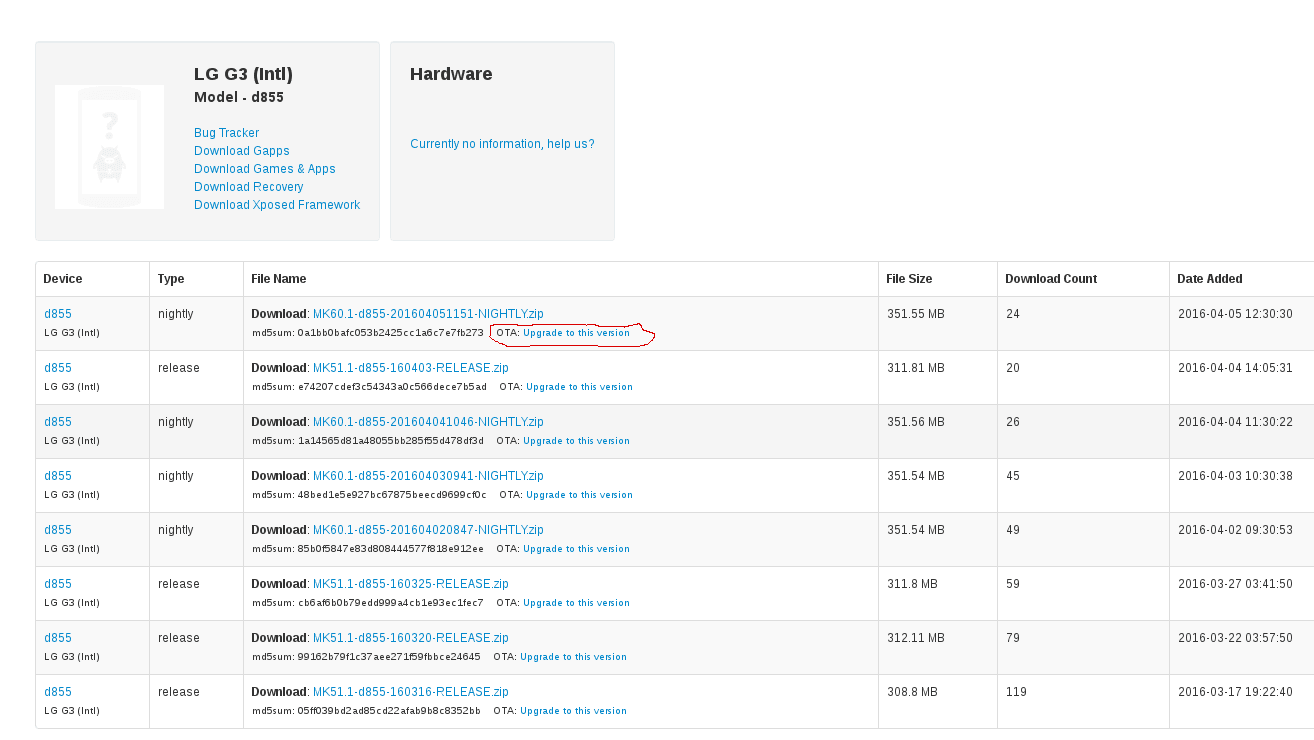1314x740 pixels.
Task: Select md5sum 05ff039bd2ad85cd22afab9b8c8352bb
Action: (389, 711)
